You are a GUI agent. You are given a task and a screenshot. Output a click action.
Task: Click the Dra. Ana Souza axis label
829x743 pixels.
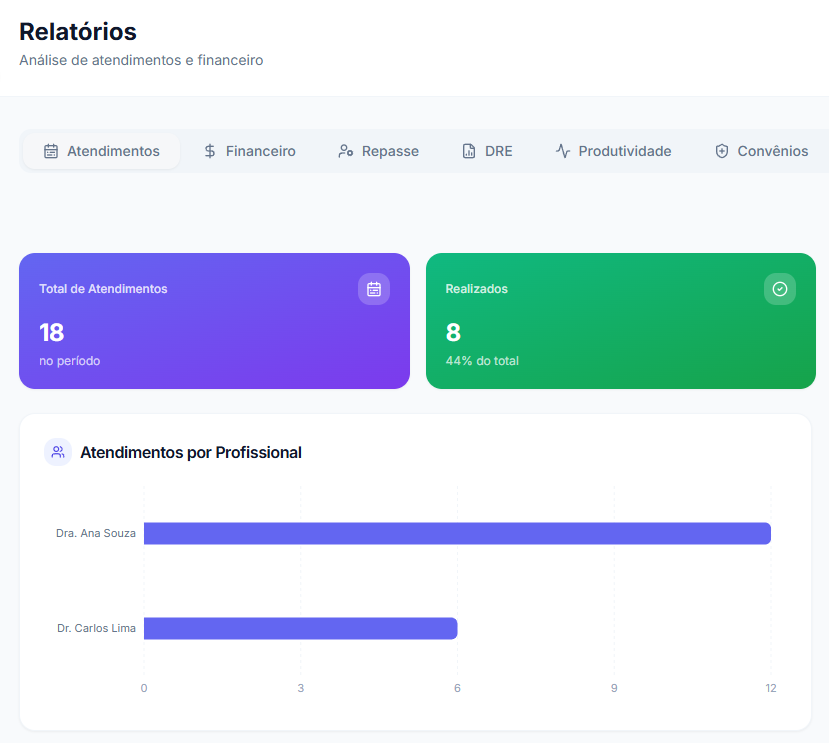(x=96, y=533)
